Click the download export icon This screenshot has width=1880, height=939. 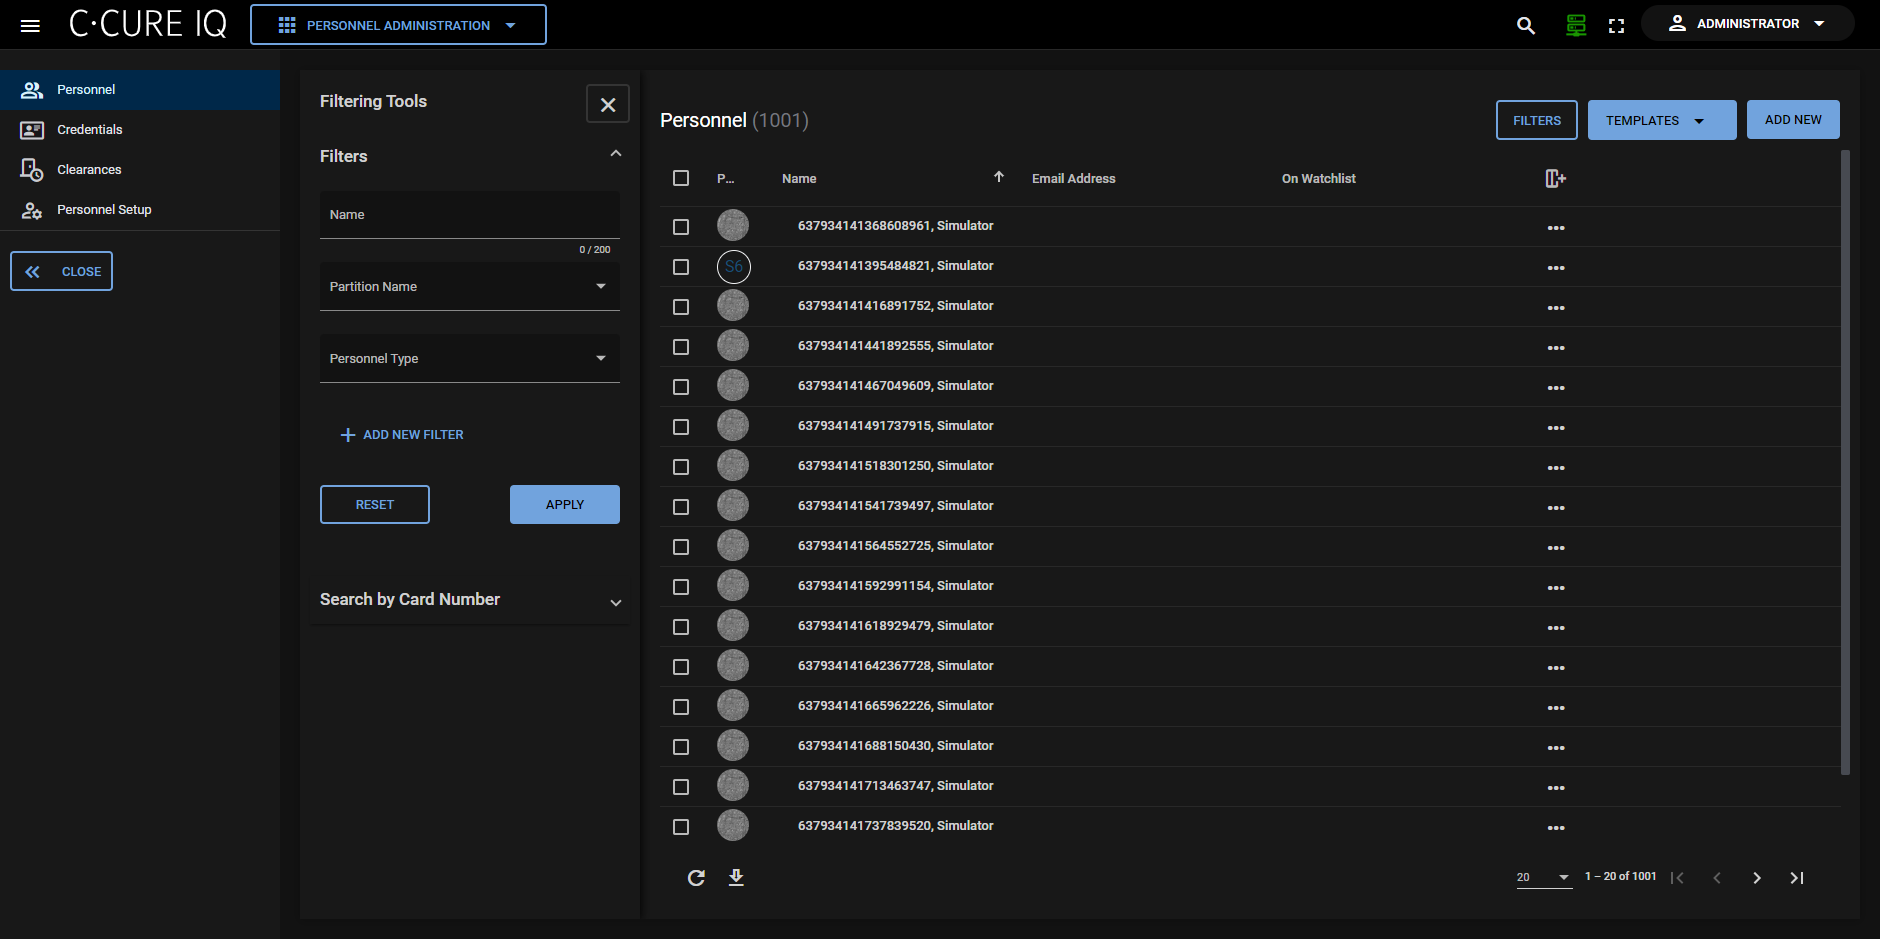click(x=736, y=877)
